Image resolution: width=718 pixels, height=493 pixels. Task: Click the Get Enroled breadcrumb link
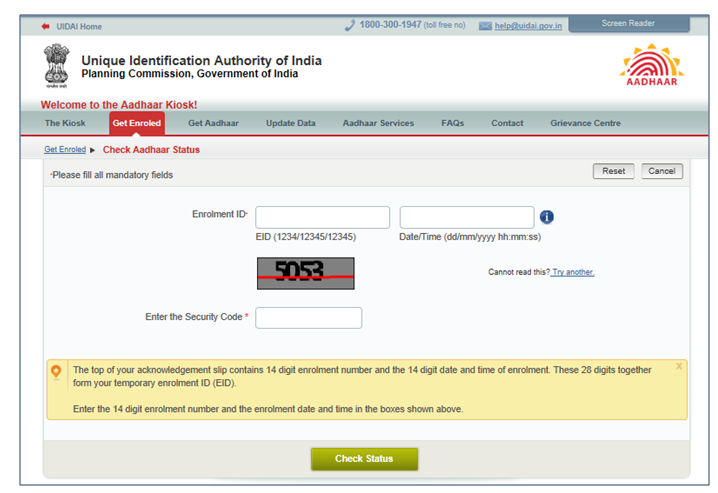click(65, 150)
